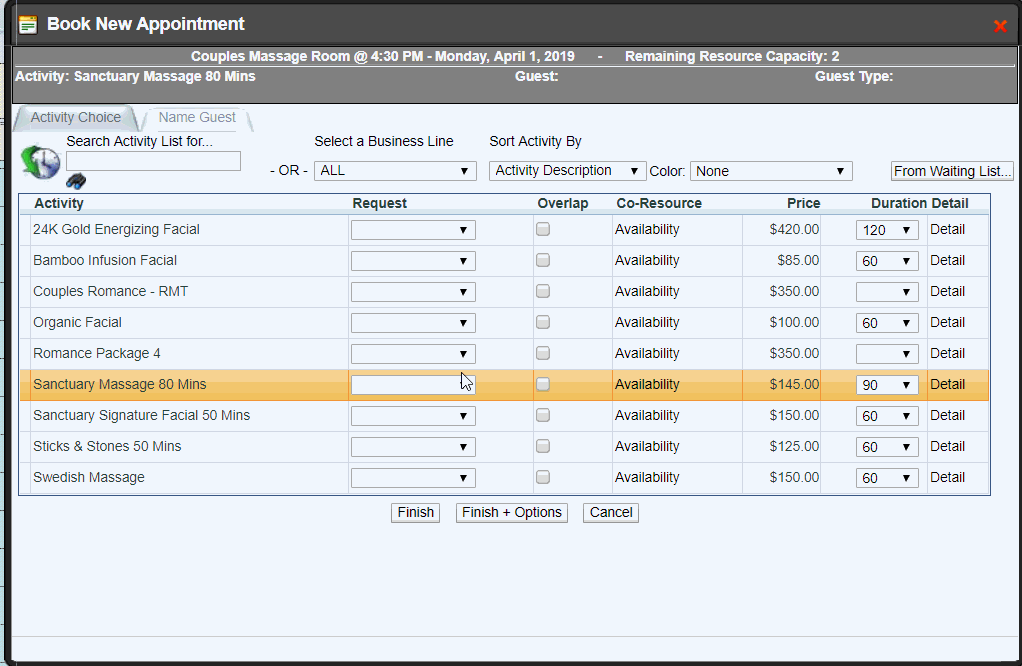Open Duration dropdown for Bamboo Infusion Facial
Image resolution: width=1022 pixels, height=666 pixels.
coord(887,261)
